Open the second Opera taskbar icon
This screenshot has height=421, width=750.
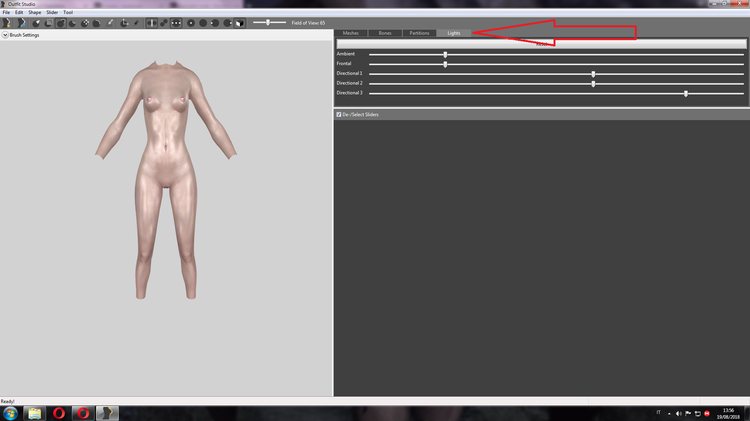coord(83,413)
